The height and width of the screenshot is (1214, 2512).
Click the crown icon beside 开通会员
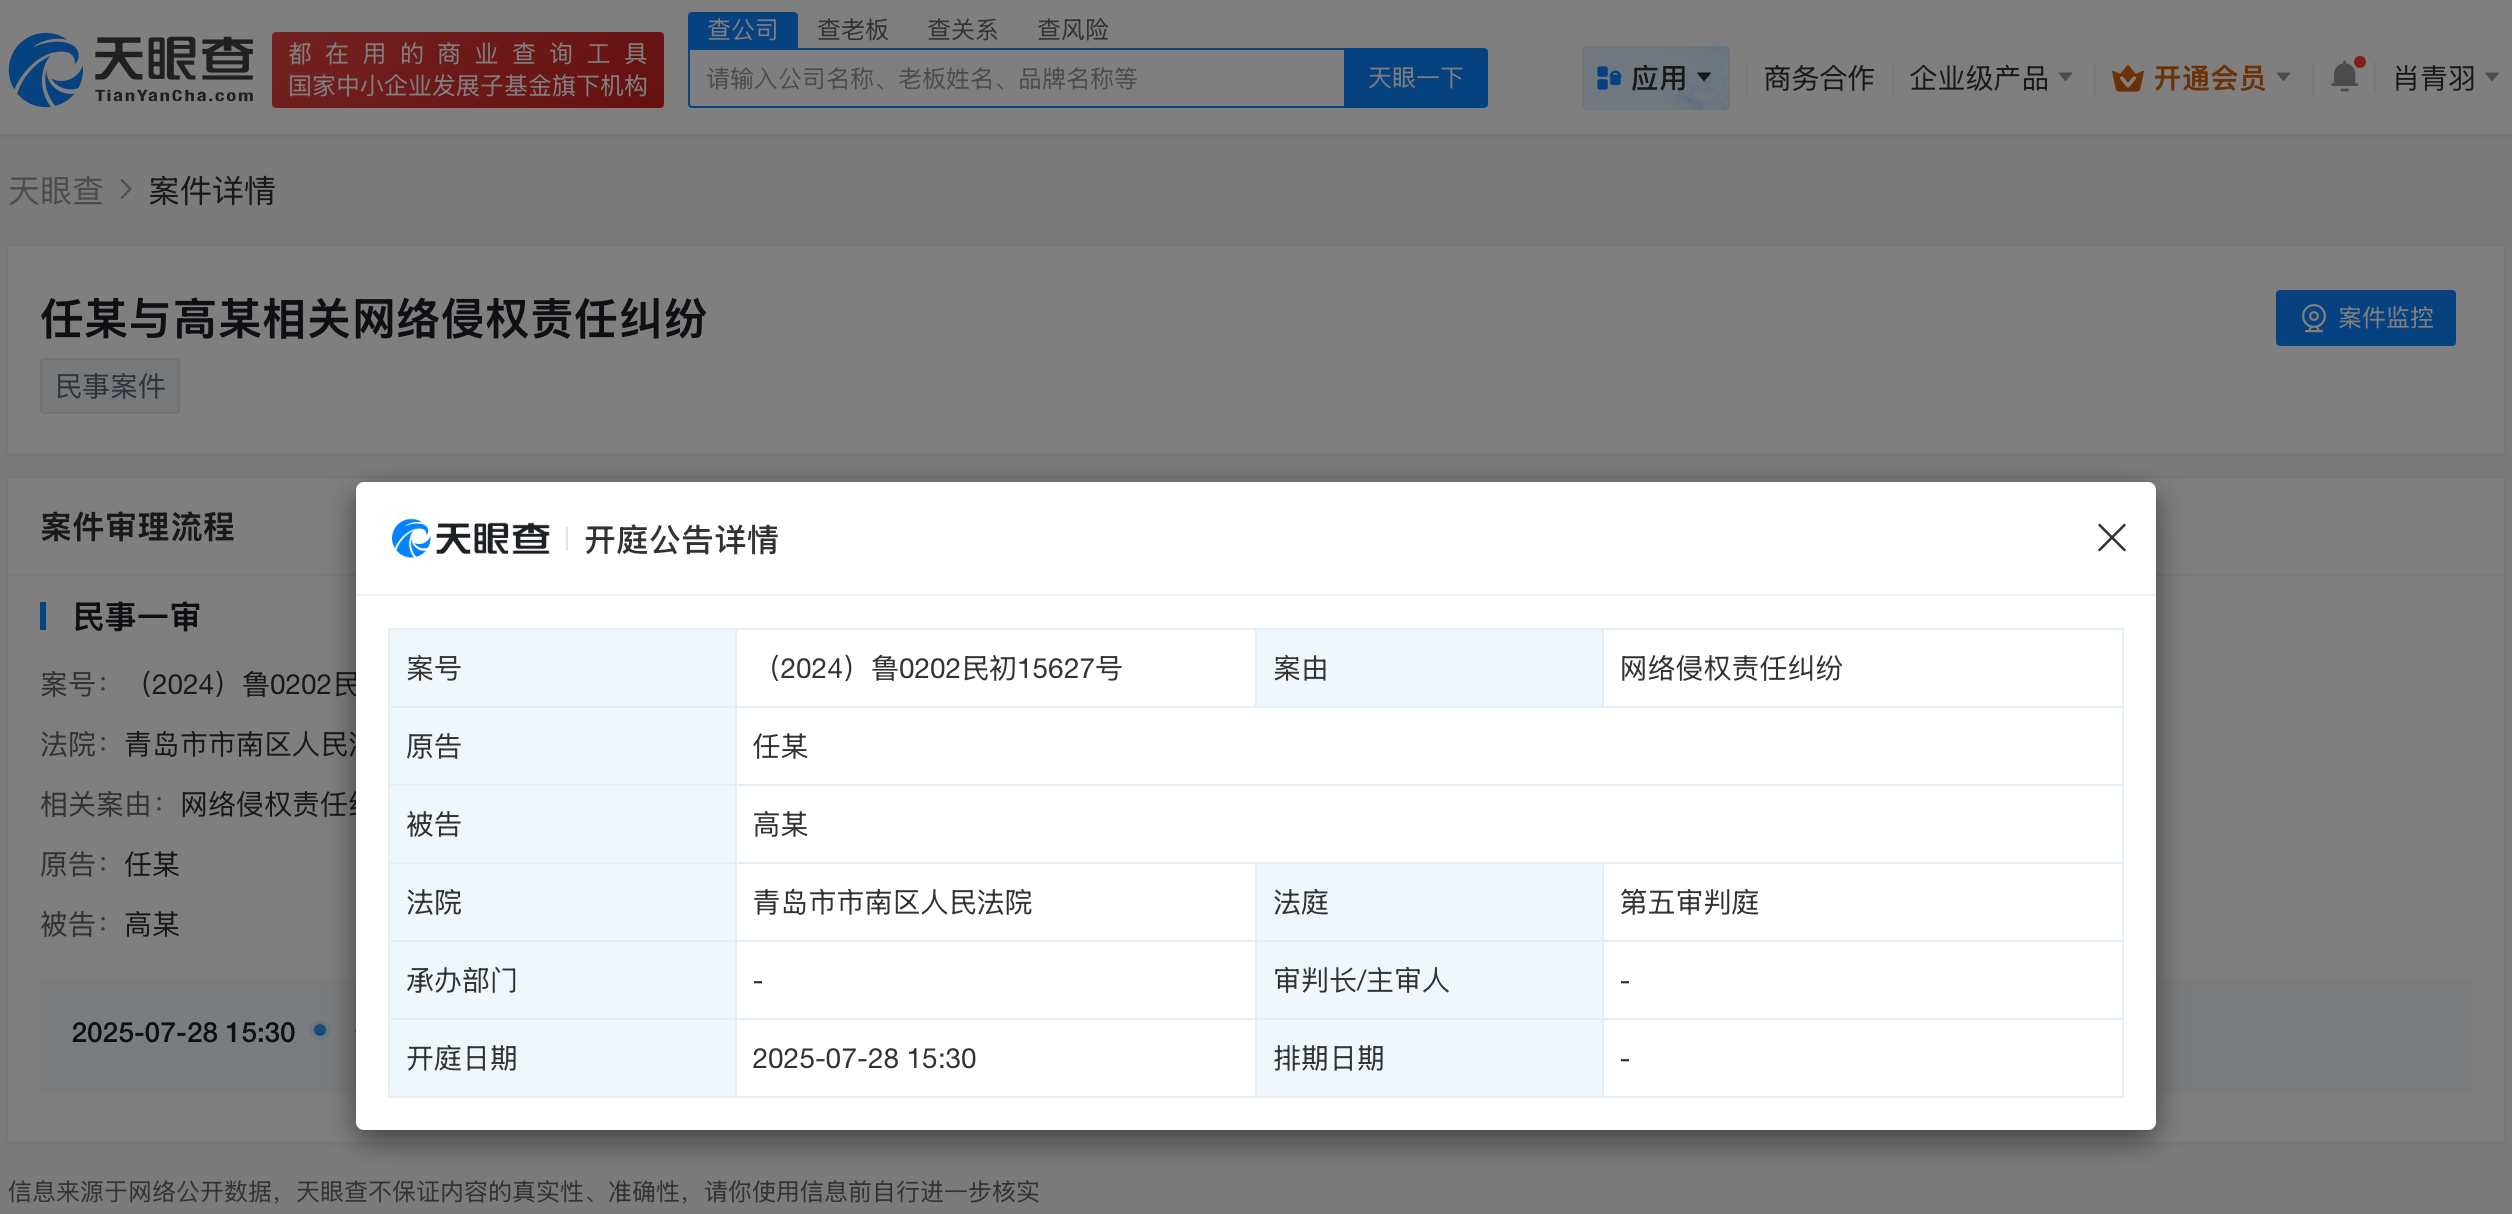[x=2126, y=78]
